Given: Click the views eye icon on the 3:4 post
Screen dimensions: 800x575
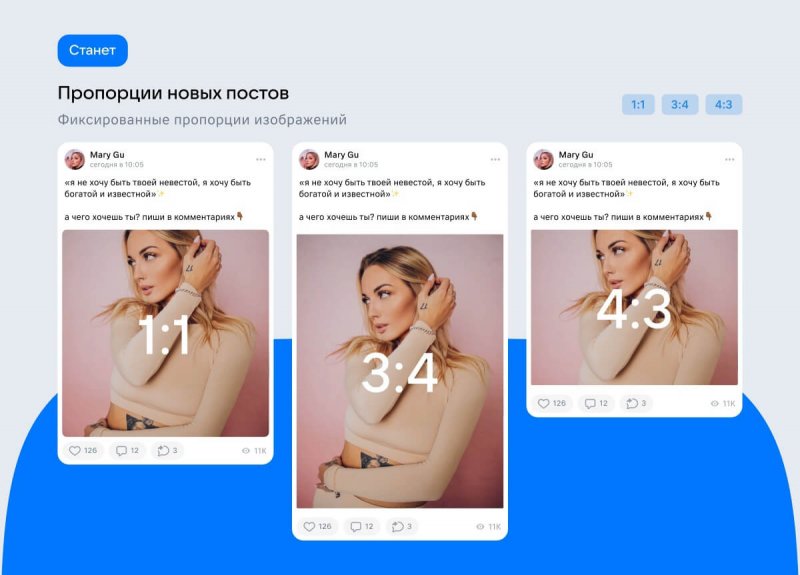Looking at the screenshot, I should click(x=480, y=527).
